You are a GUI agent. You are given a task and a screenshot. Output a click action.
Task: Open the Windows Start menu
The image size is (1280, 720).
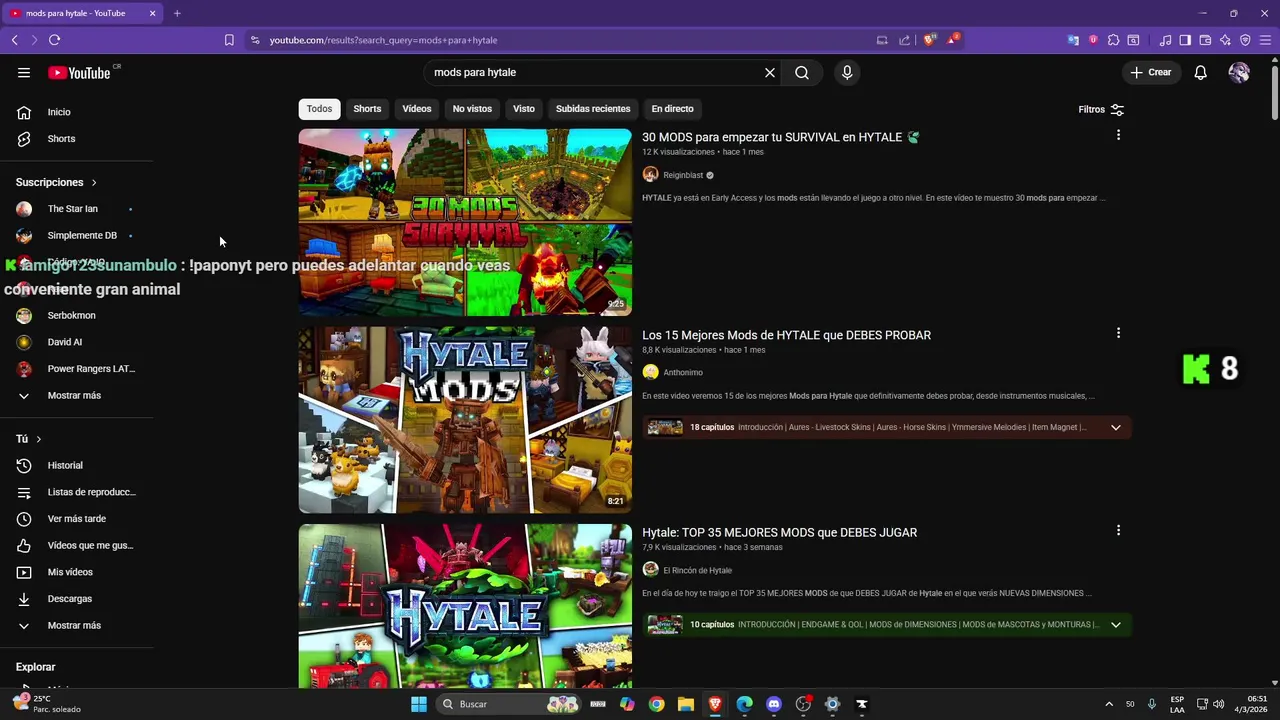[419, 704]
